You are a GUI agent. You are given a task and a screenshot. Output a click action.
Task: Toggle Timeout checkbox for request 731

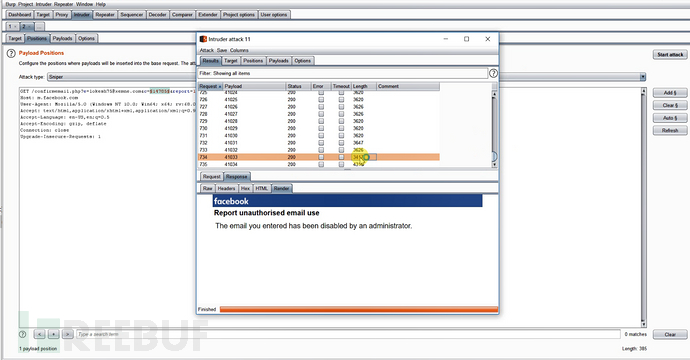point(341,136)
